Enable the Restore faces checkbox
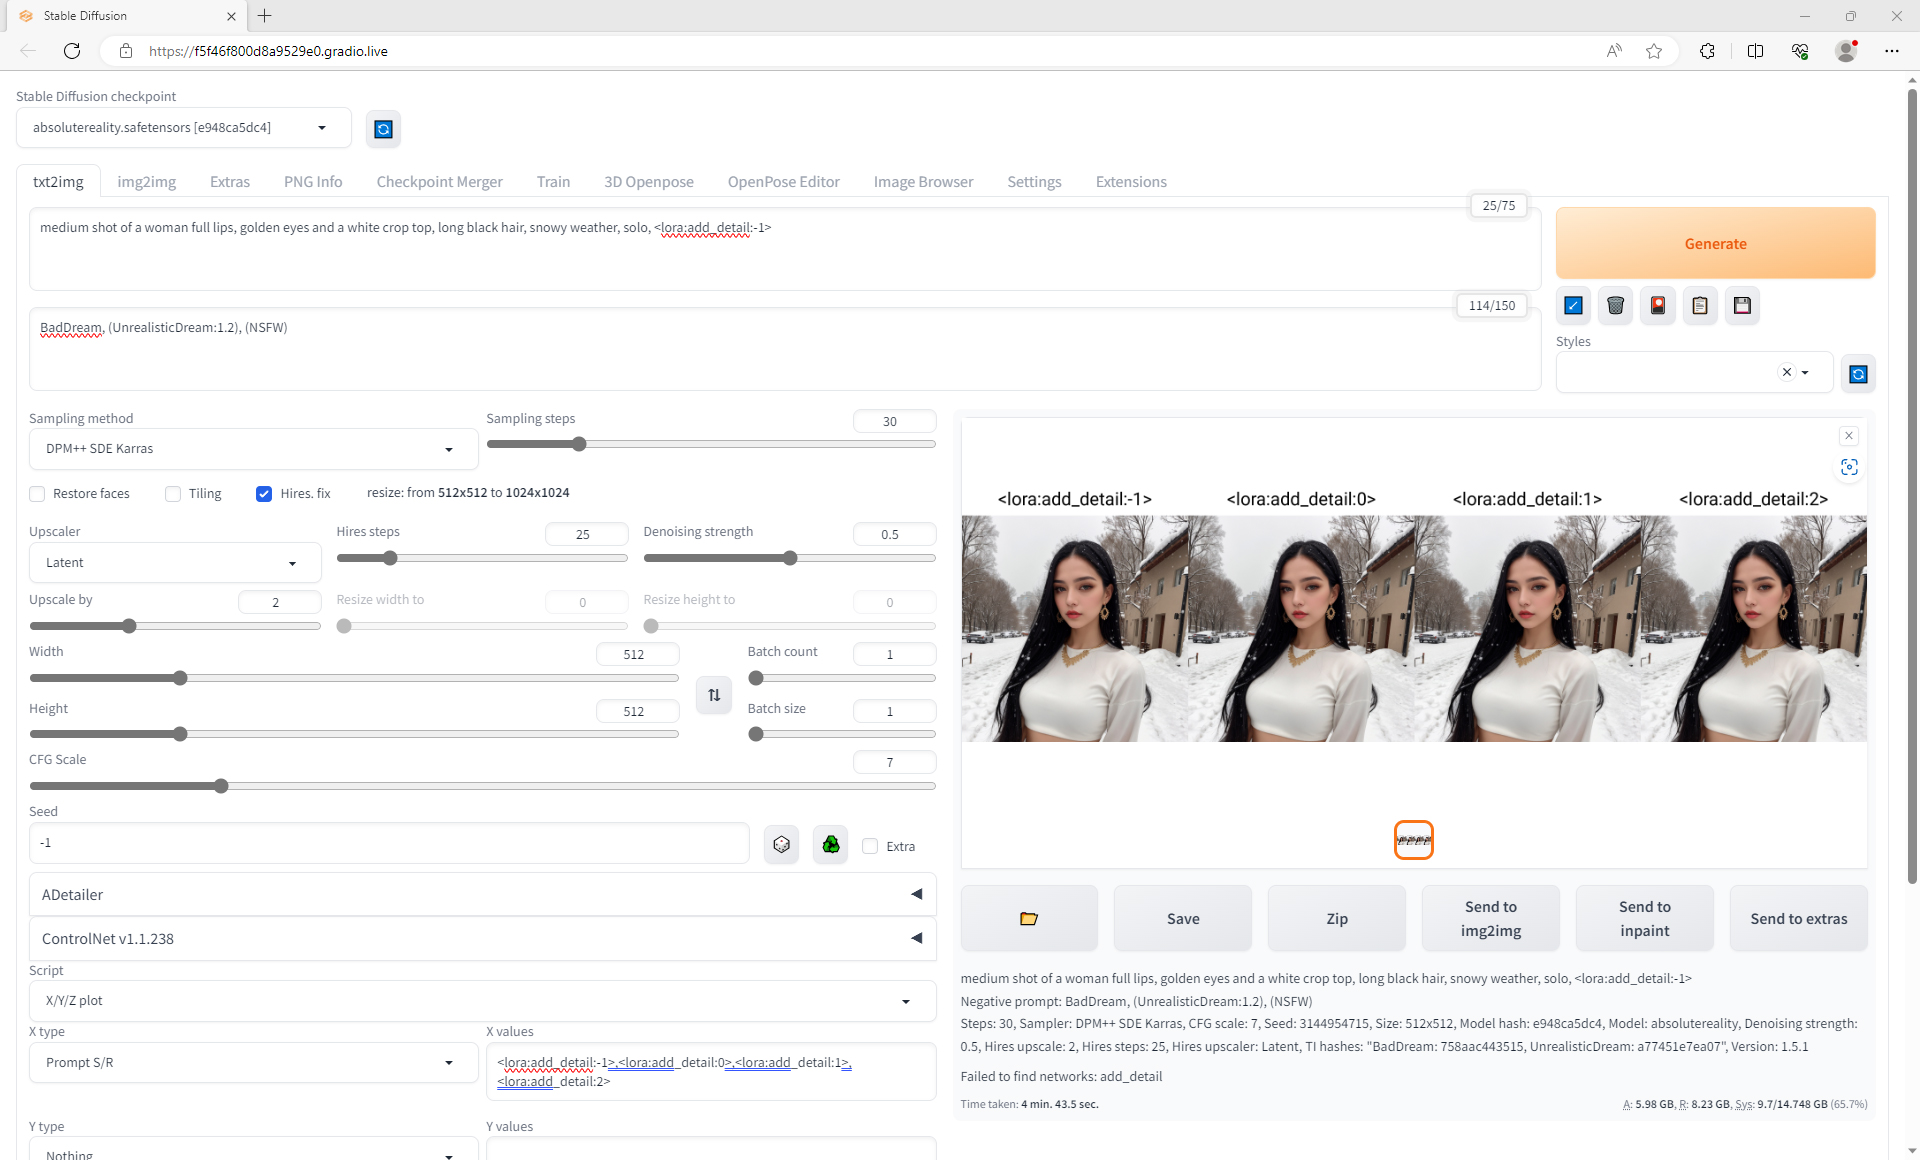The image size is (1920, 1160). pyautogui.click(x=37, y=494)
